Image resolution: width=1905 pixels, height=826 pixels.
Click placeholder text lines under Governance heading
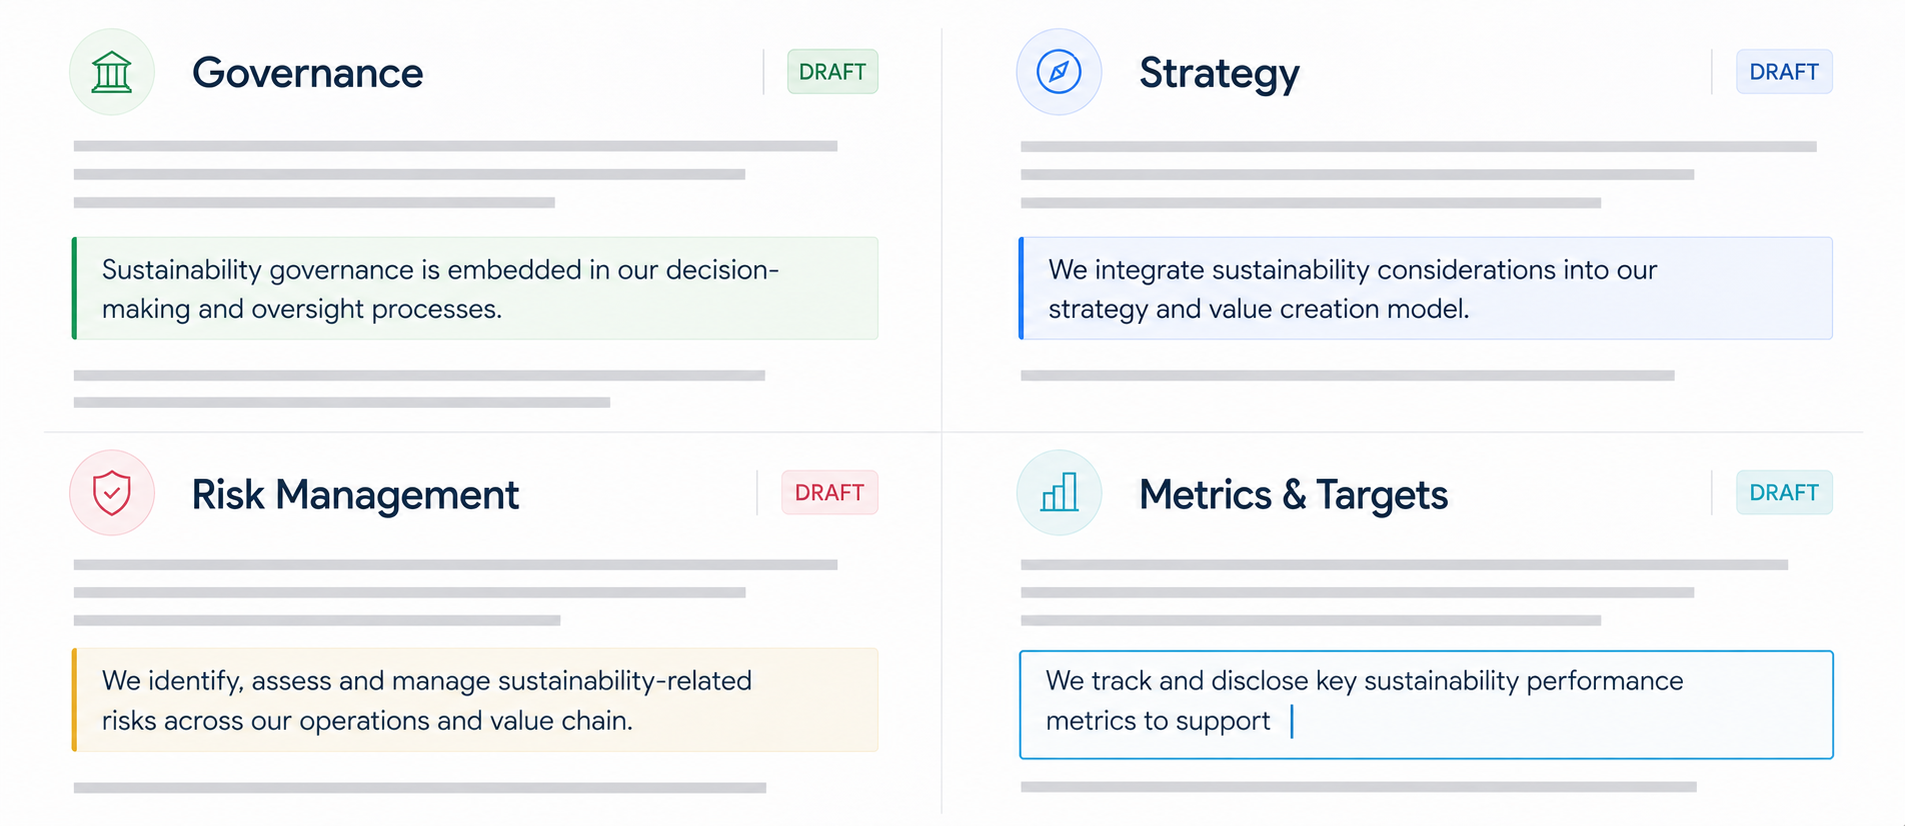pyautogui.click(x=455, y=174)
